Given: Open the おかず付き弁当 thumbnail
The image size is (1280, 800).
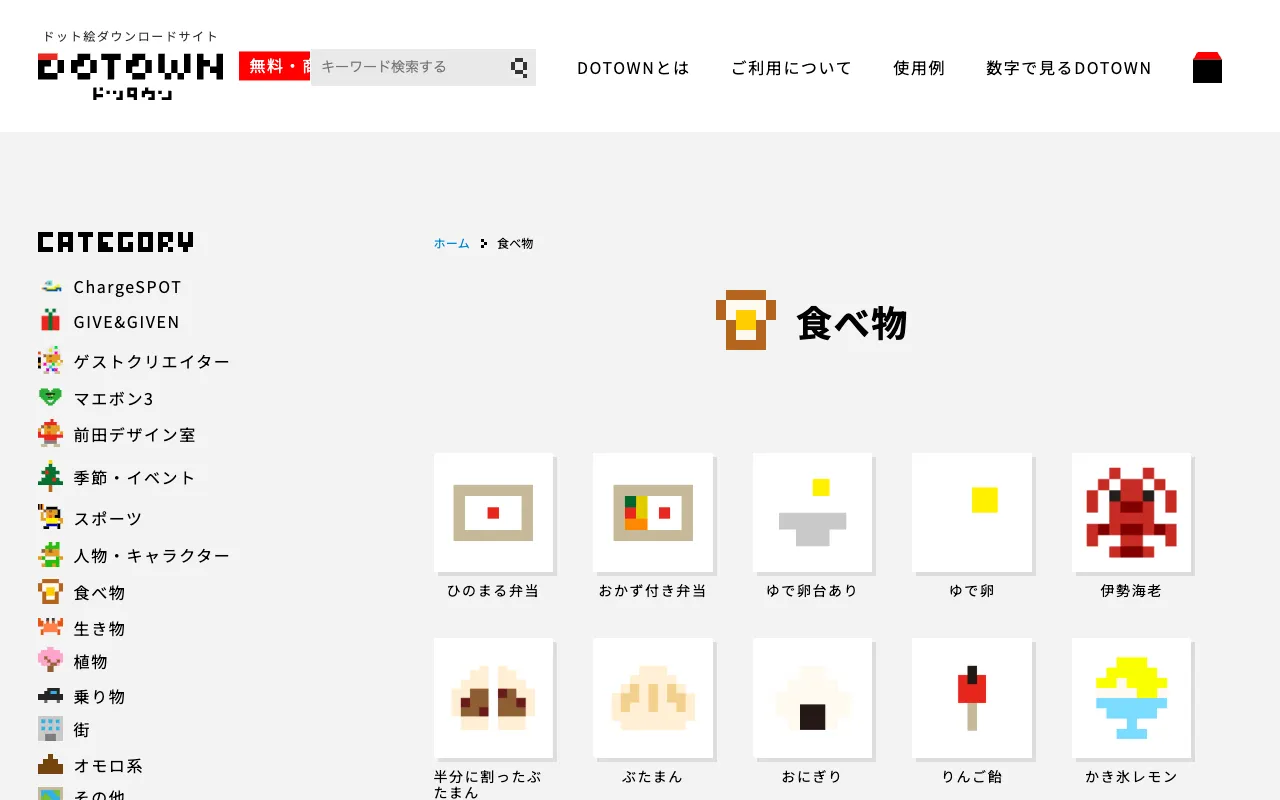Looking at the screenshot, I should tap(653, 513).
